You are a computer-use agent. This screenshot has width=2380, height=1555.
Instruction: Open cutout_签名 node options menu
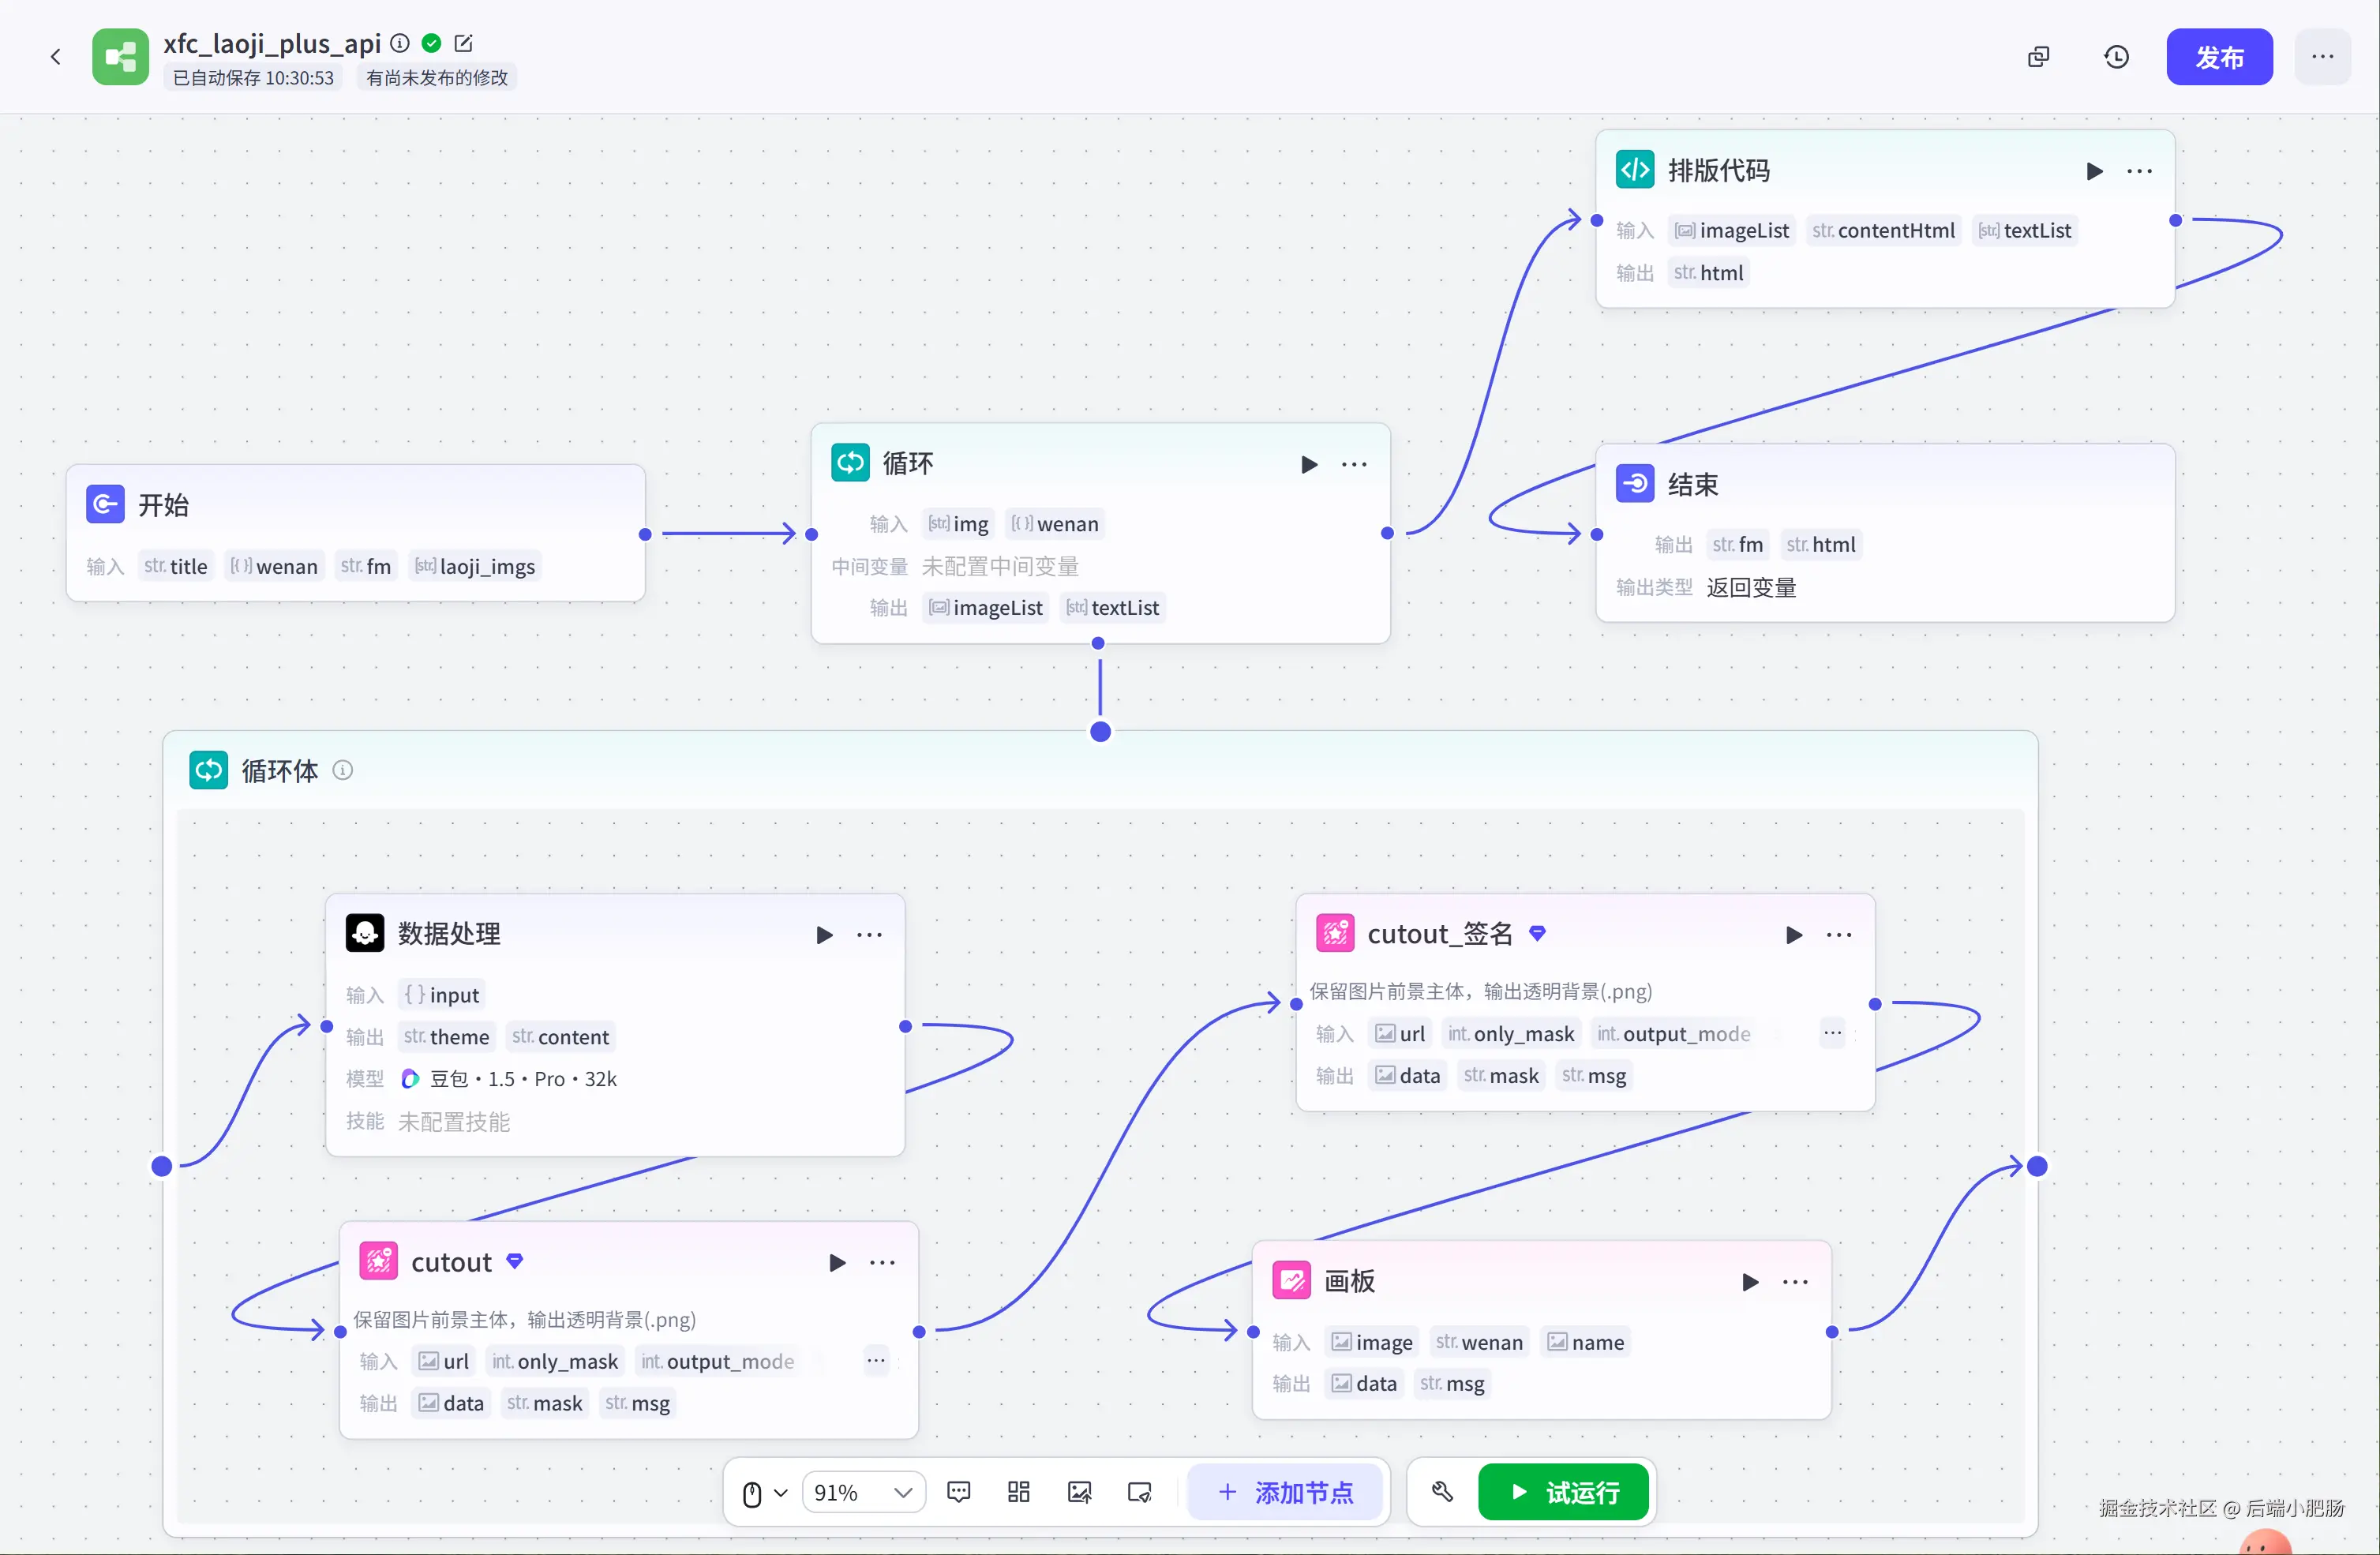pos(1839,935)
